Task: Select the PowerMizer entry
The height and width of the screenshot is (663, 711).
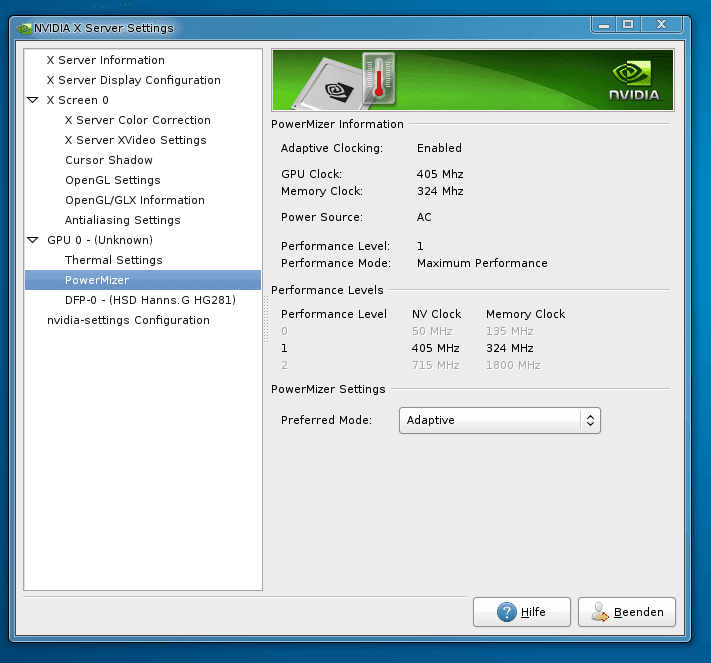Action: click(x=143, y=280)
